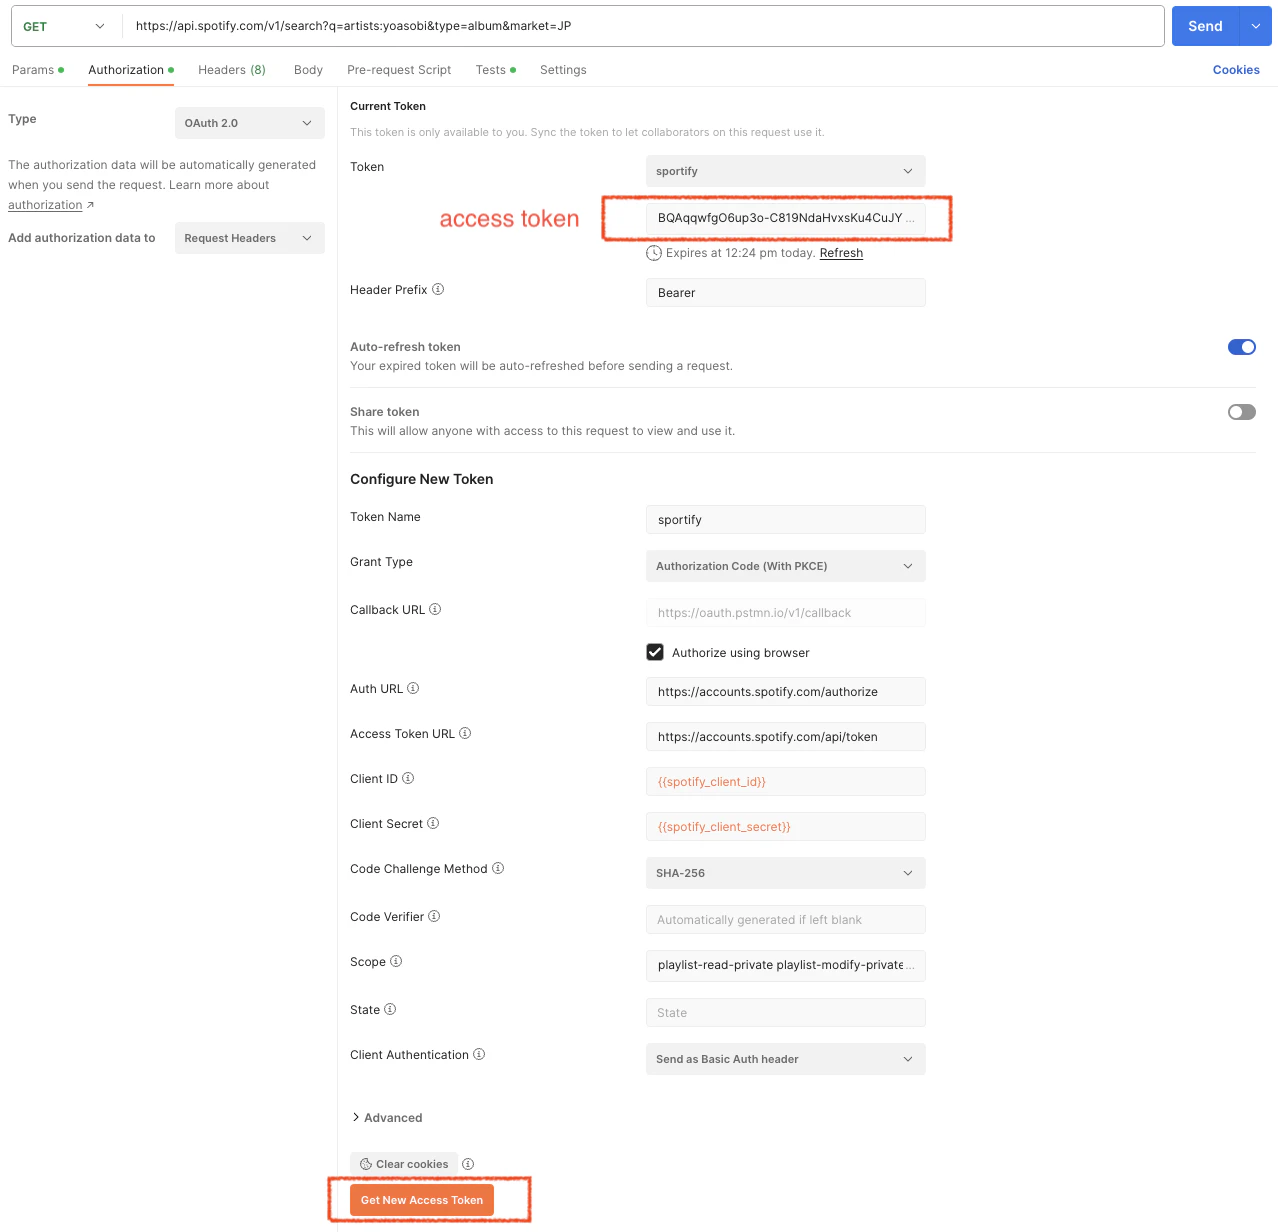Click the Access Token URL field
This screenshot has height=1232, width=1278.
(x=786, y=737)
